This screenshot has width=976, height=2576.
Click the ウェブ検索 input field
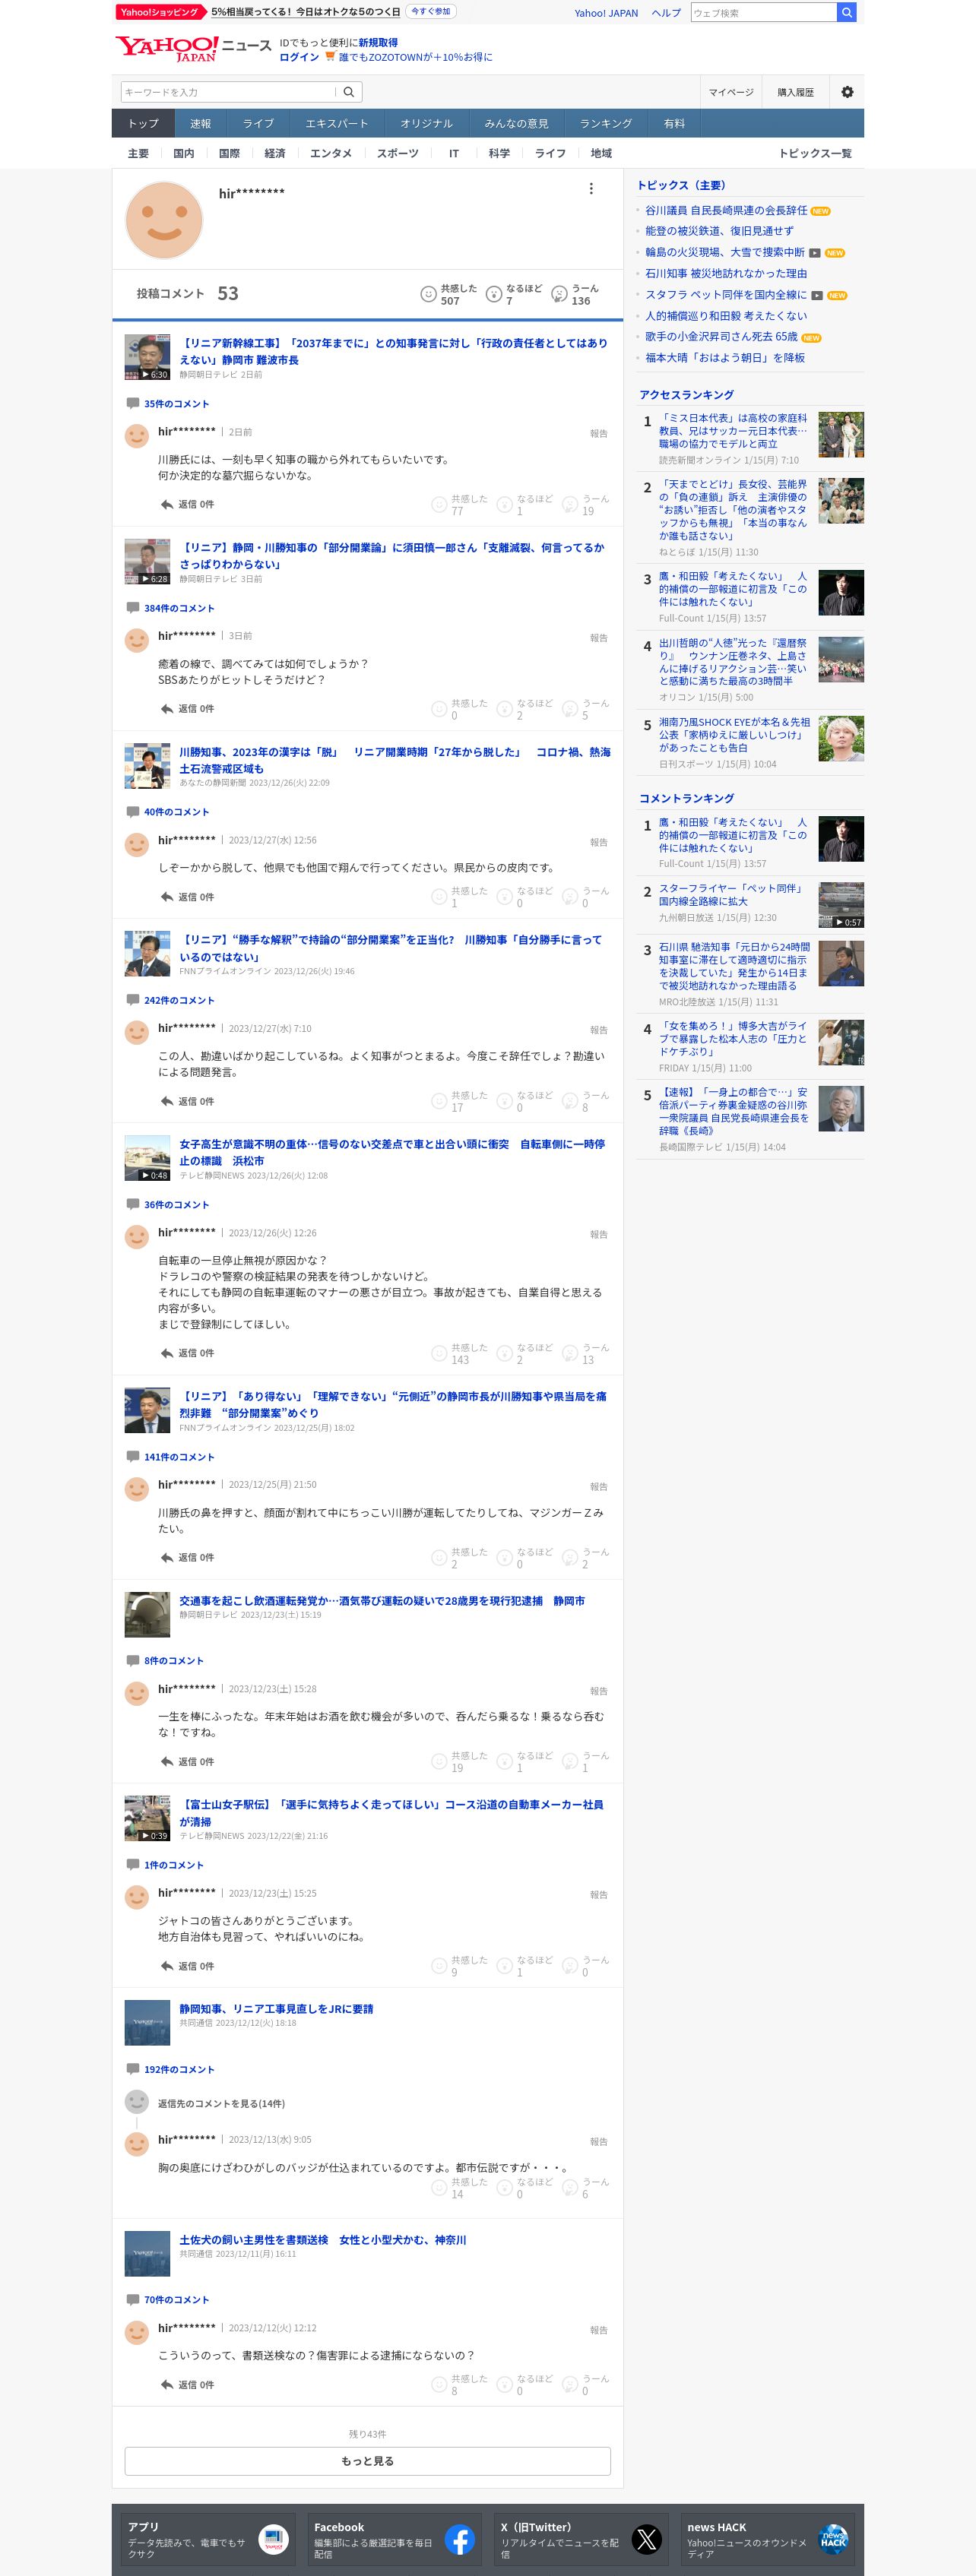coord(763,12)
